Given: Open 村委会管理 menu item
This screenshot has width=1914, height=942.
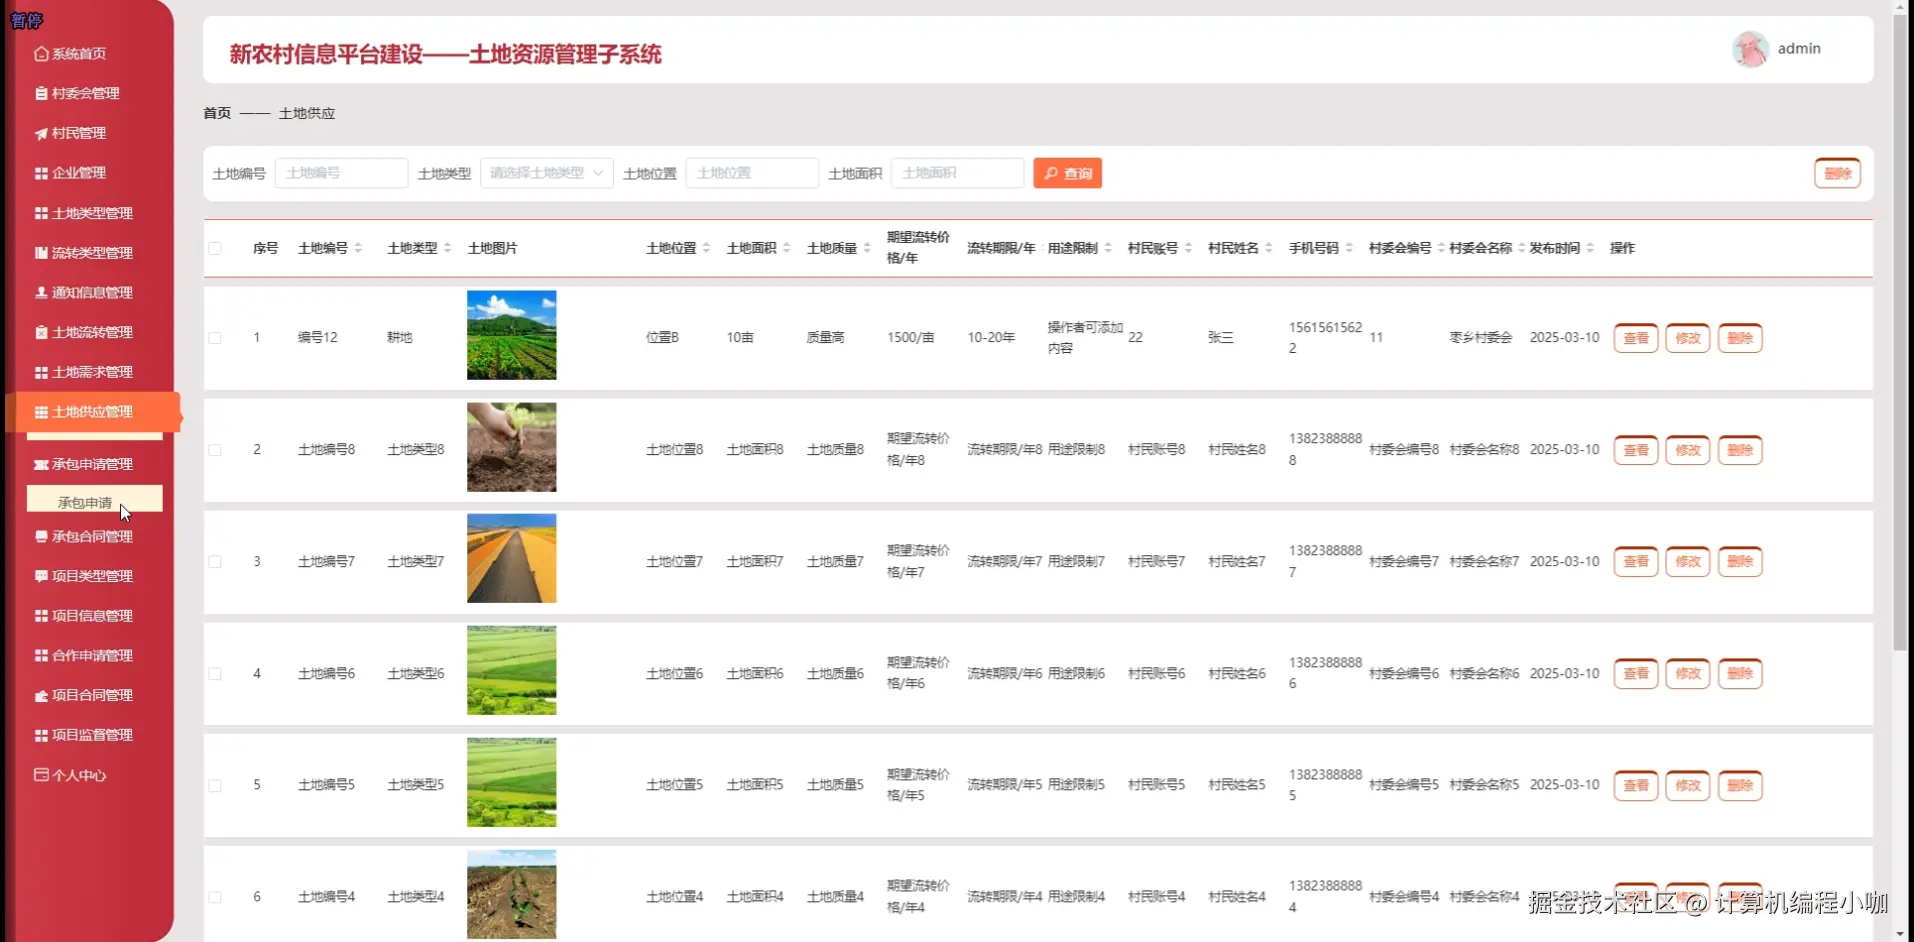Looking at the screenshot, I should pos(77,93).
